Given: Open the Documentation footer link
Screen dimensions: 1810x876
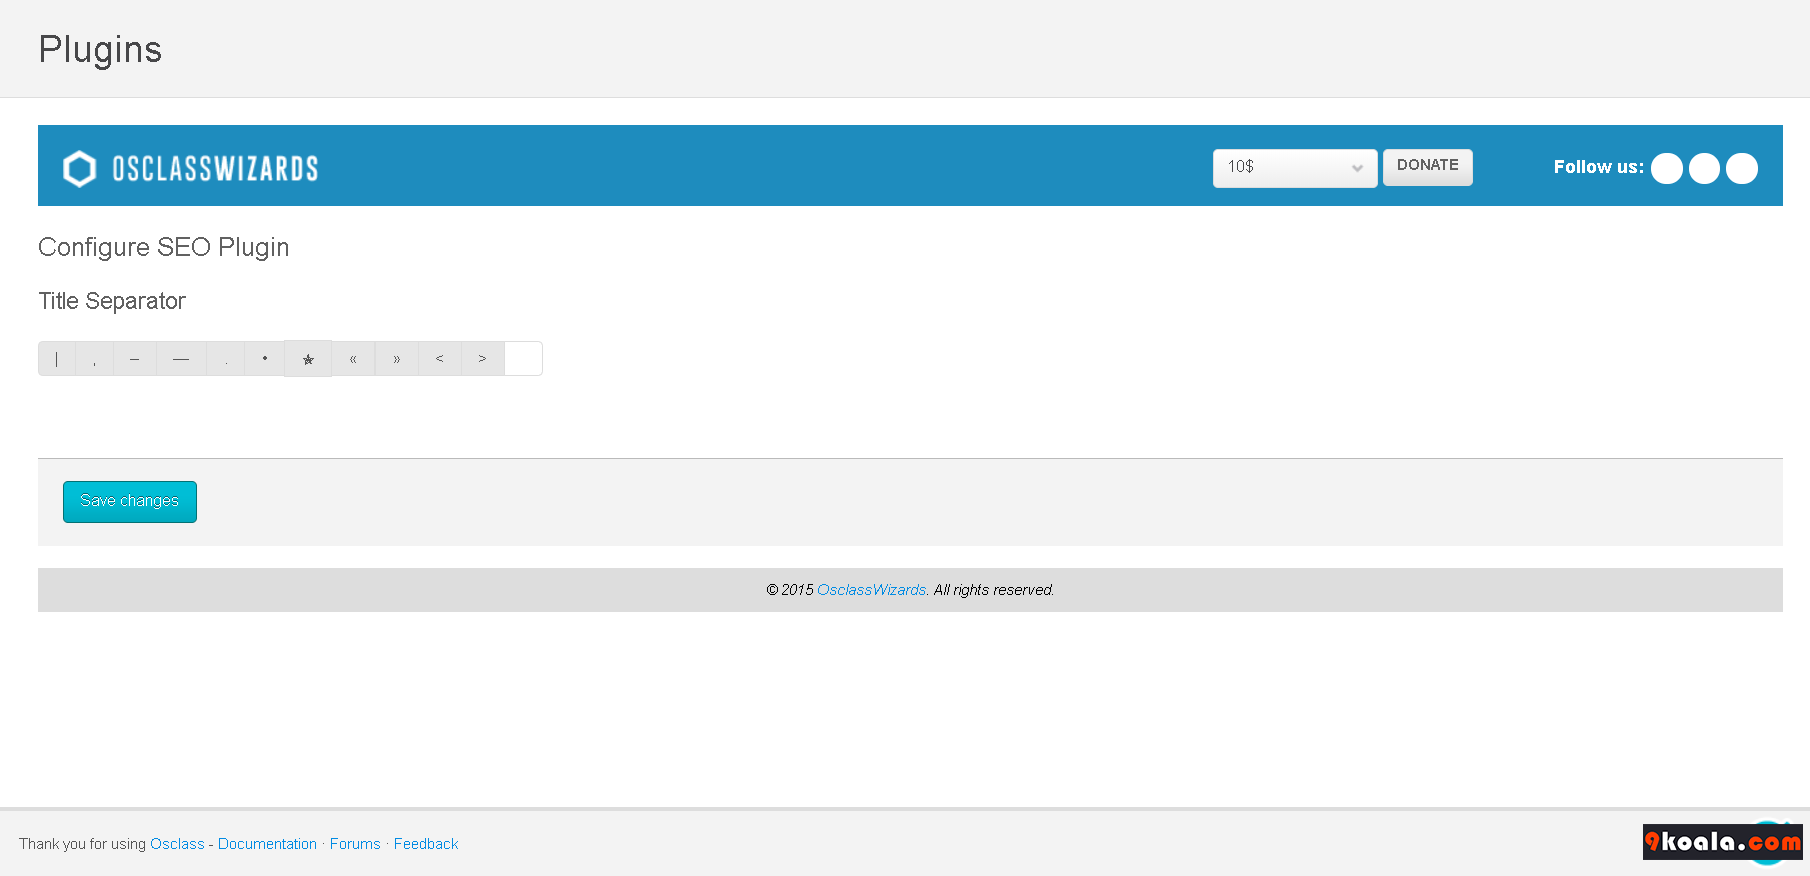Looking at the screenshot, I should coord(267,844).
